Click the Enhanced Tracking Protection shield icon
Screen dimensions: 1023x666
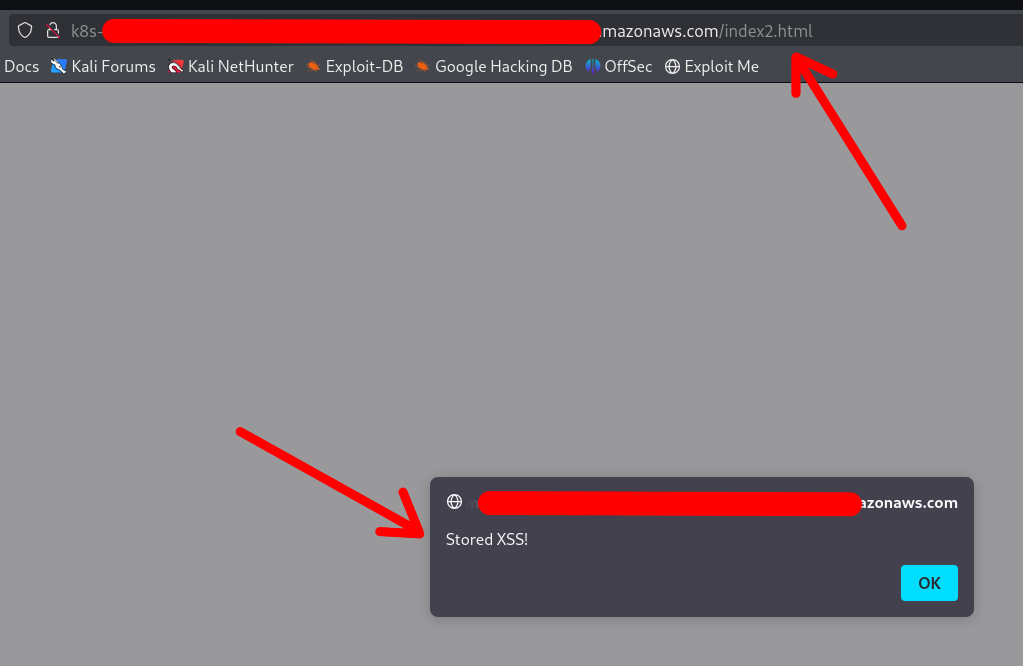pyautogui.click(x=24, y=30)
